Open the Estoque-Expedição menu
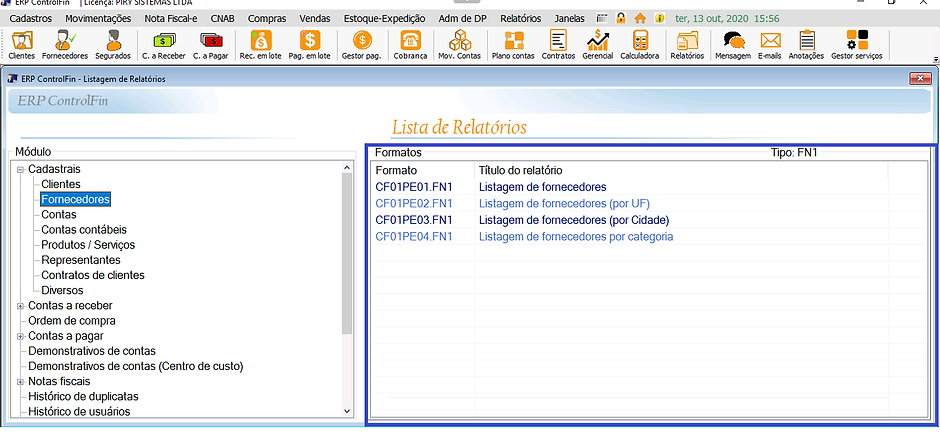The image size is (940, 445). pos(384,19)
